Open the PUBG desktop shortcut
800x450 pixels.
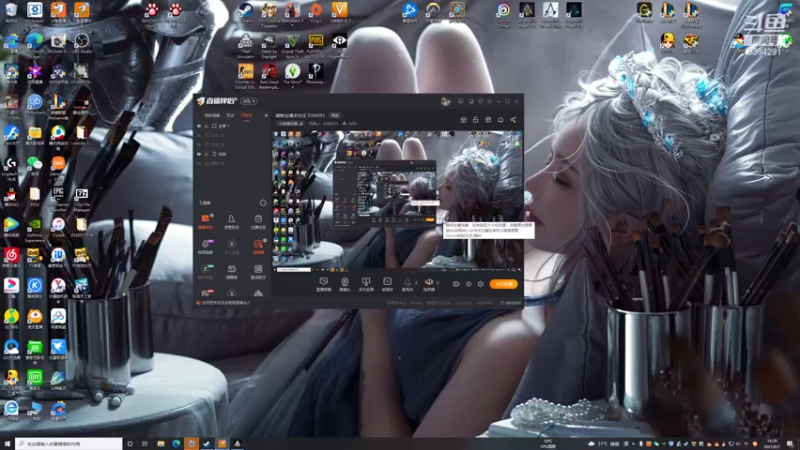[x=316, y=46]
